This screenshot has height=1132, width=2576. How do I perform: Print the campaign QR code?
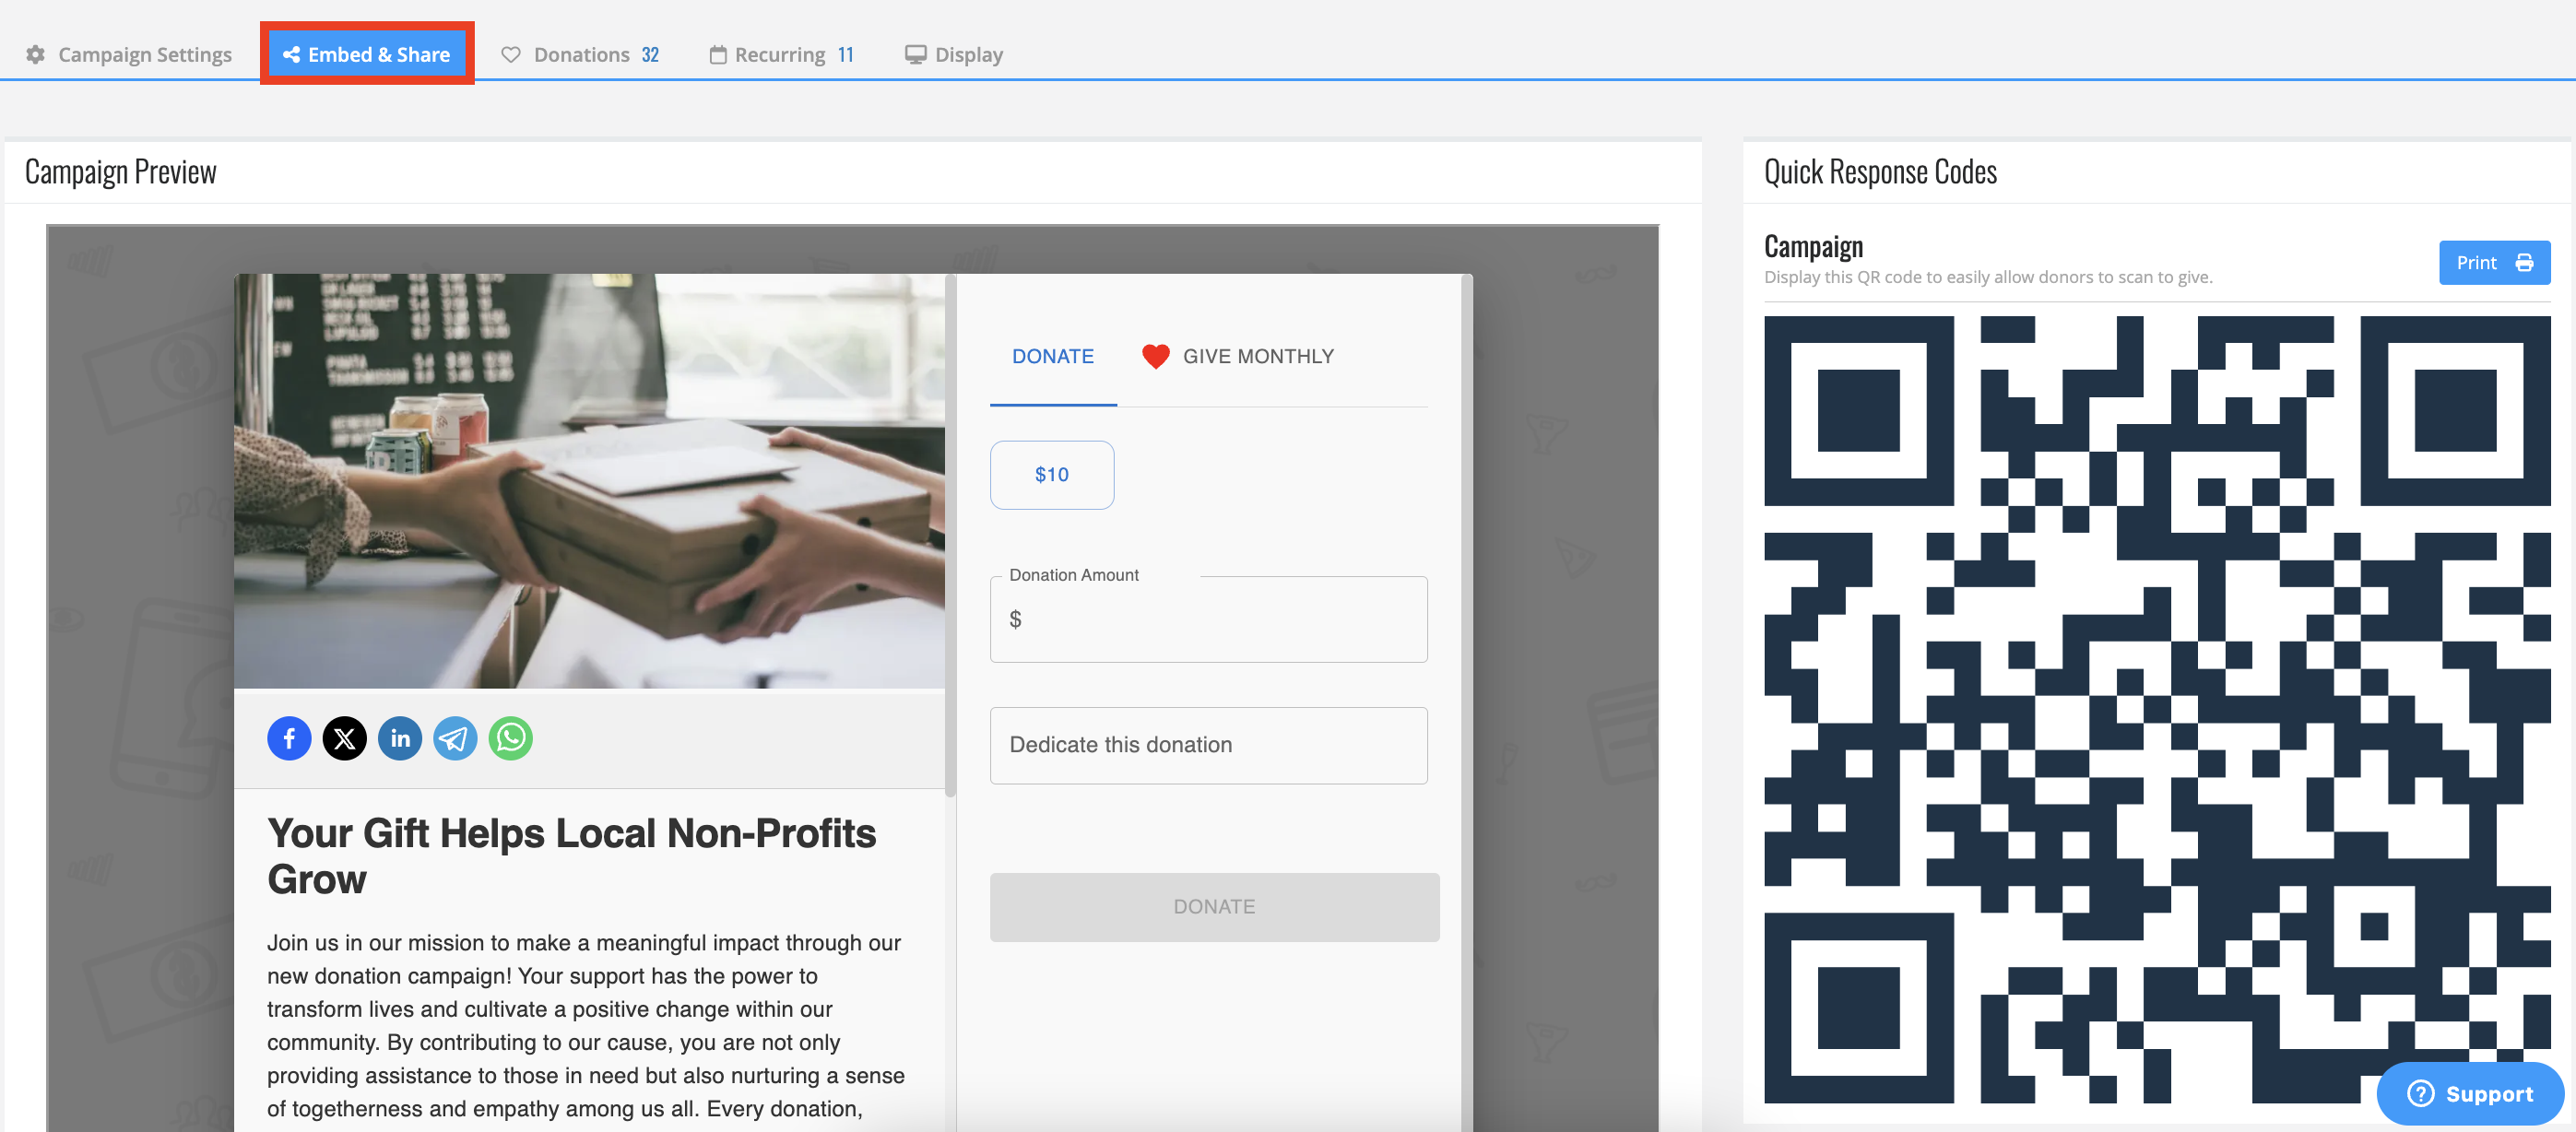(x=2494, y=262)
